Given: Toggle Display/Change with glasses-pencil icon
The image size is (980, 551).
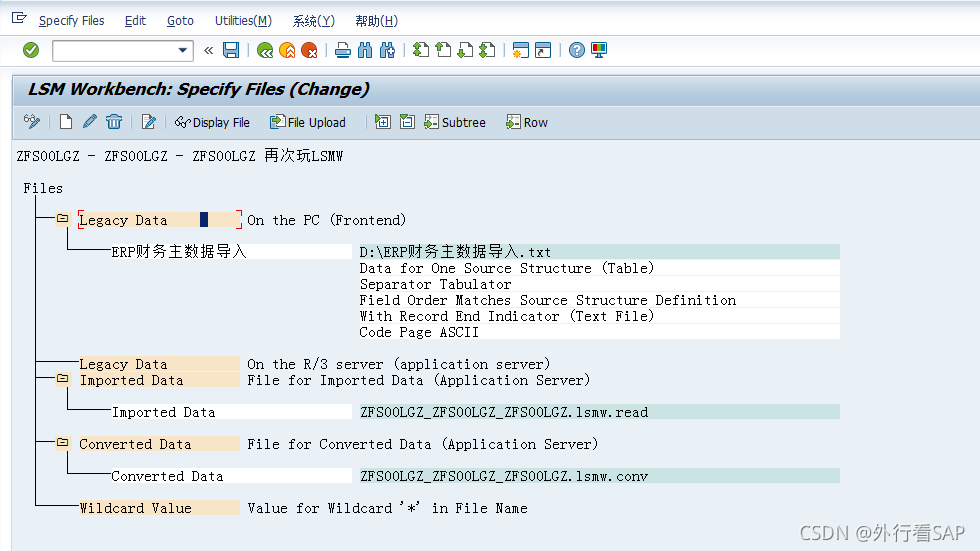Looking at the screenshot, I should [x=32, y=121].
